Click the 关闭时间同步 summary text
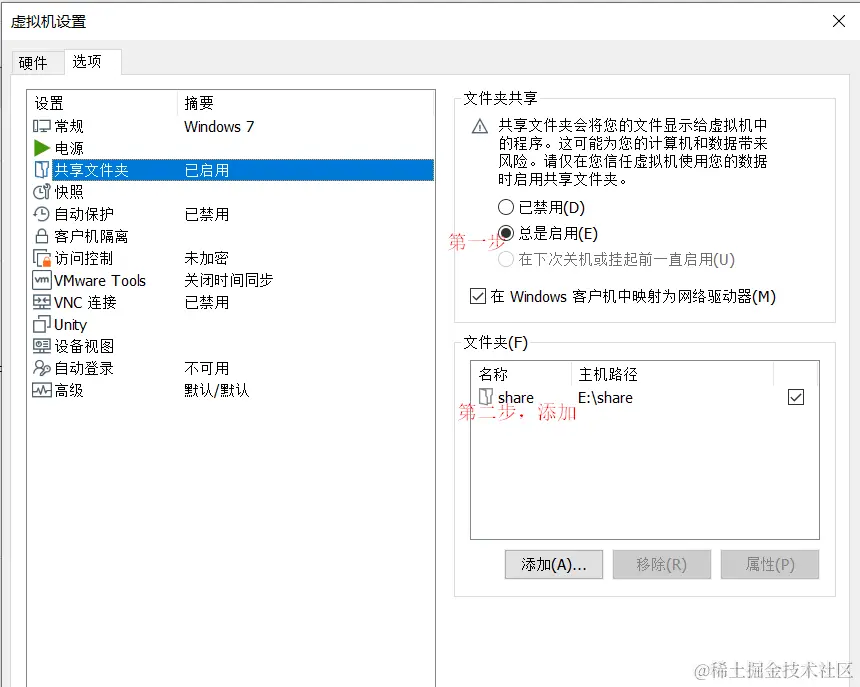Image resolution: width=860 pixels, height=687 pixels. click(229, 280)
